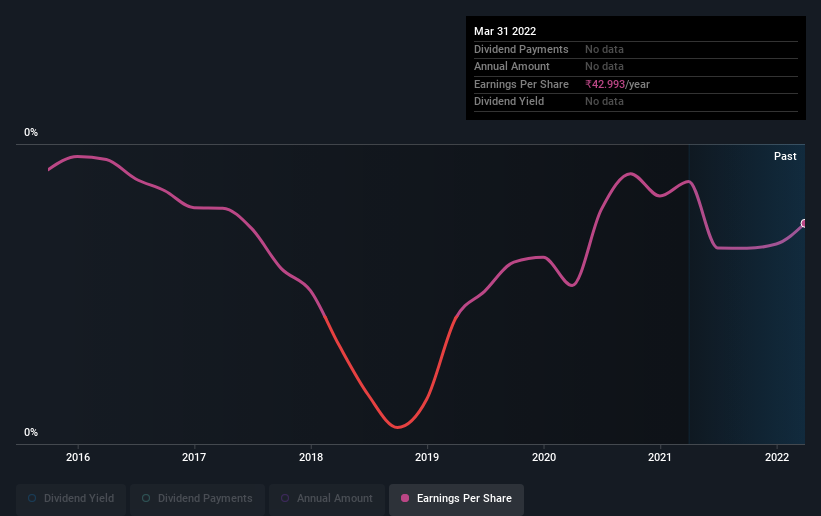
Task: Click the 2016 x-axis label
Action: 78,457
